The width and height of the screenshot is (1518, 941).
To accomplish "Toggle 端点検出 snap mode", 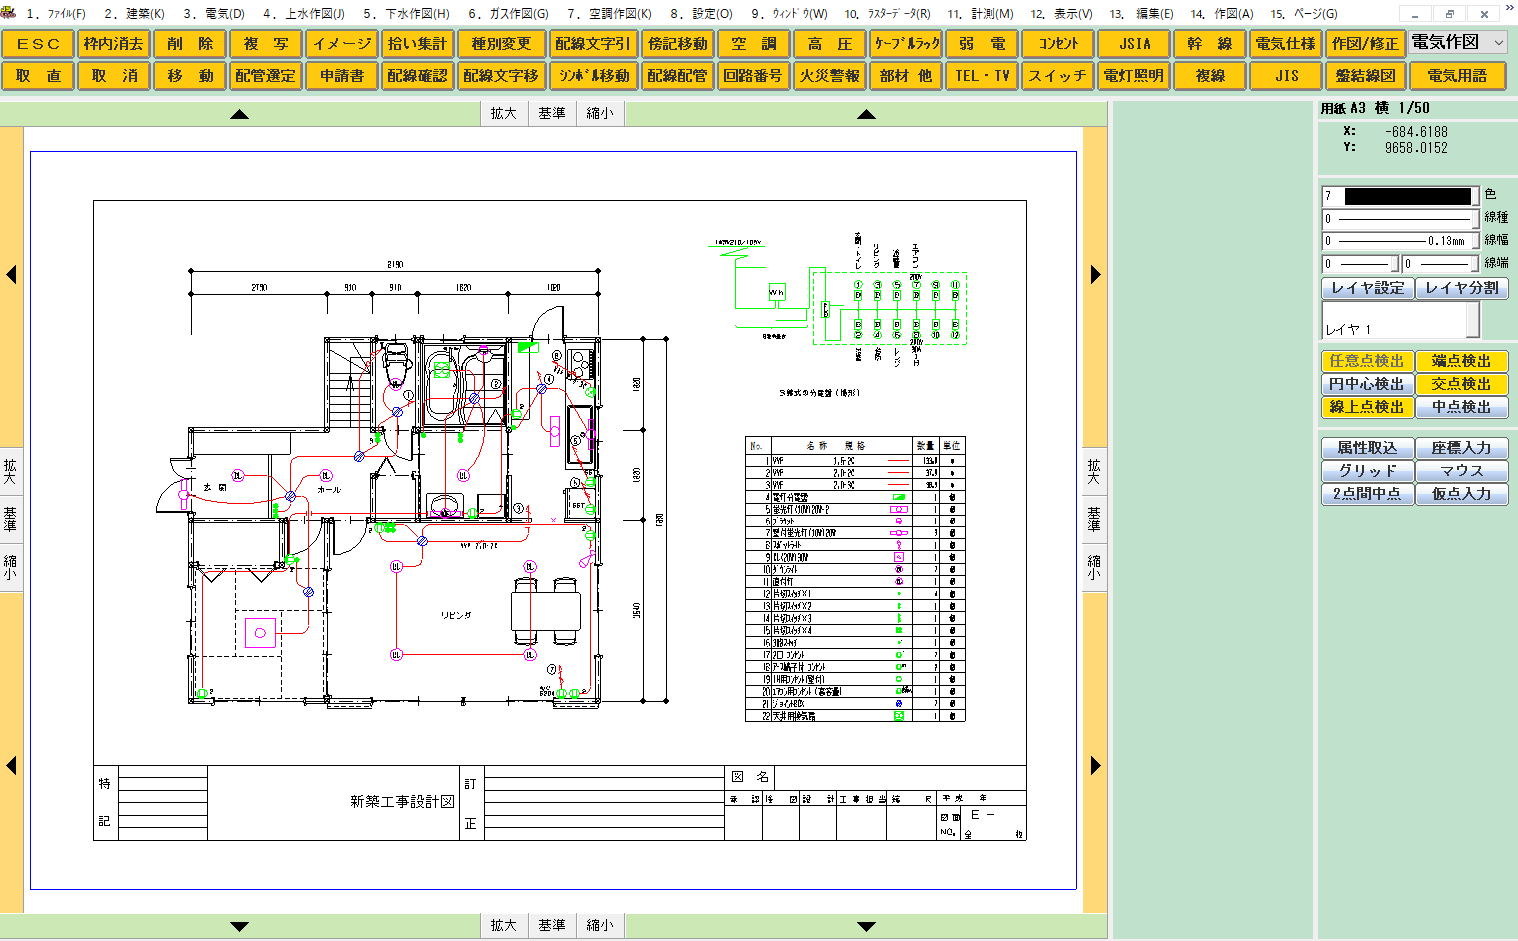I will click(1461, 361).
